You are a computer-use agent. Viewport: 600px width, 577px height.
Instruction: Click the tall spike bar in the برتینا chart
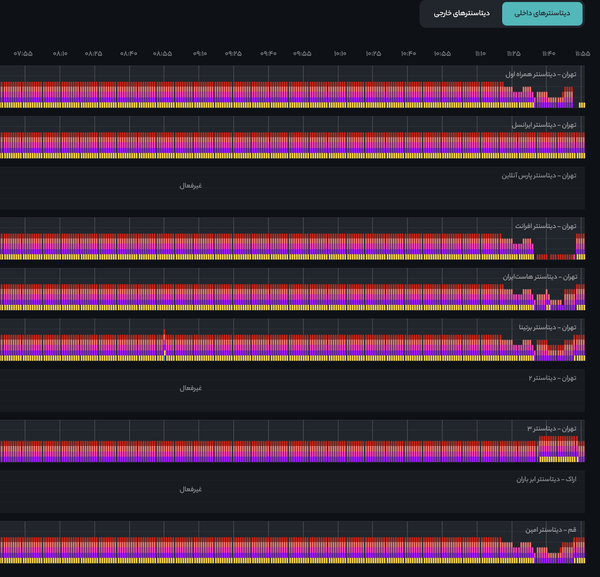click(164, 345)
